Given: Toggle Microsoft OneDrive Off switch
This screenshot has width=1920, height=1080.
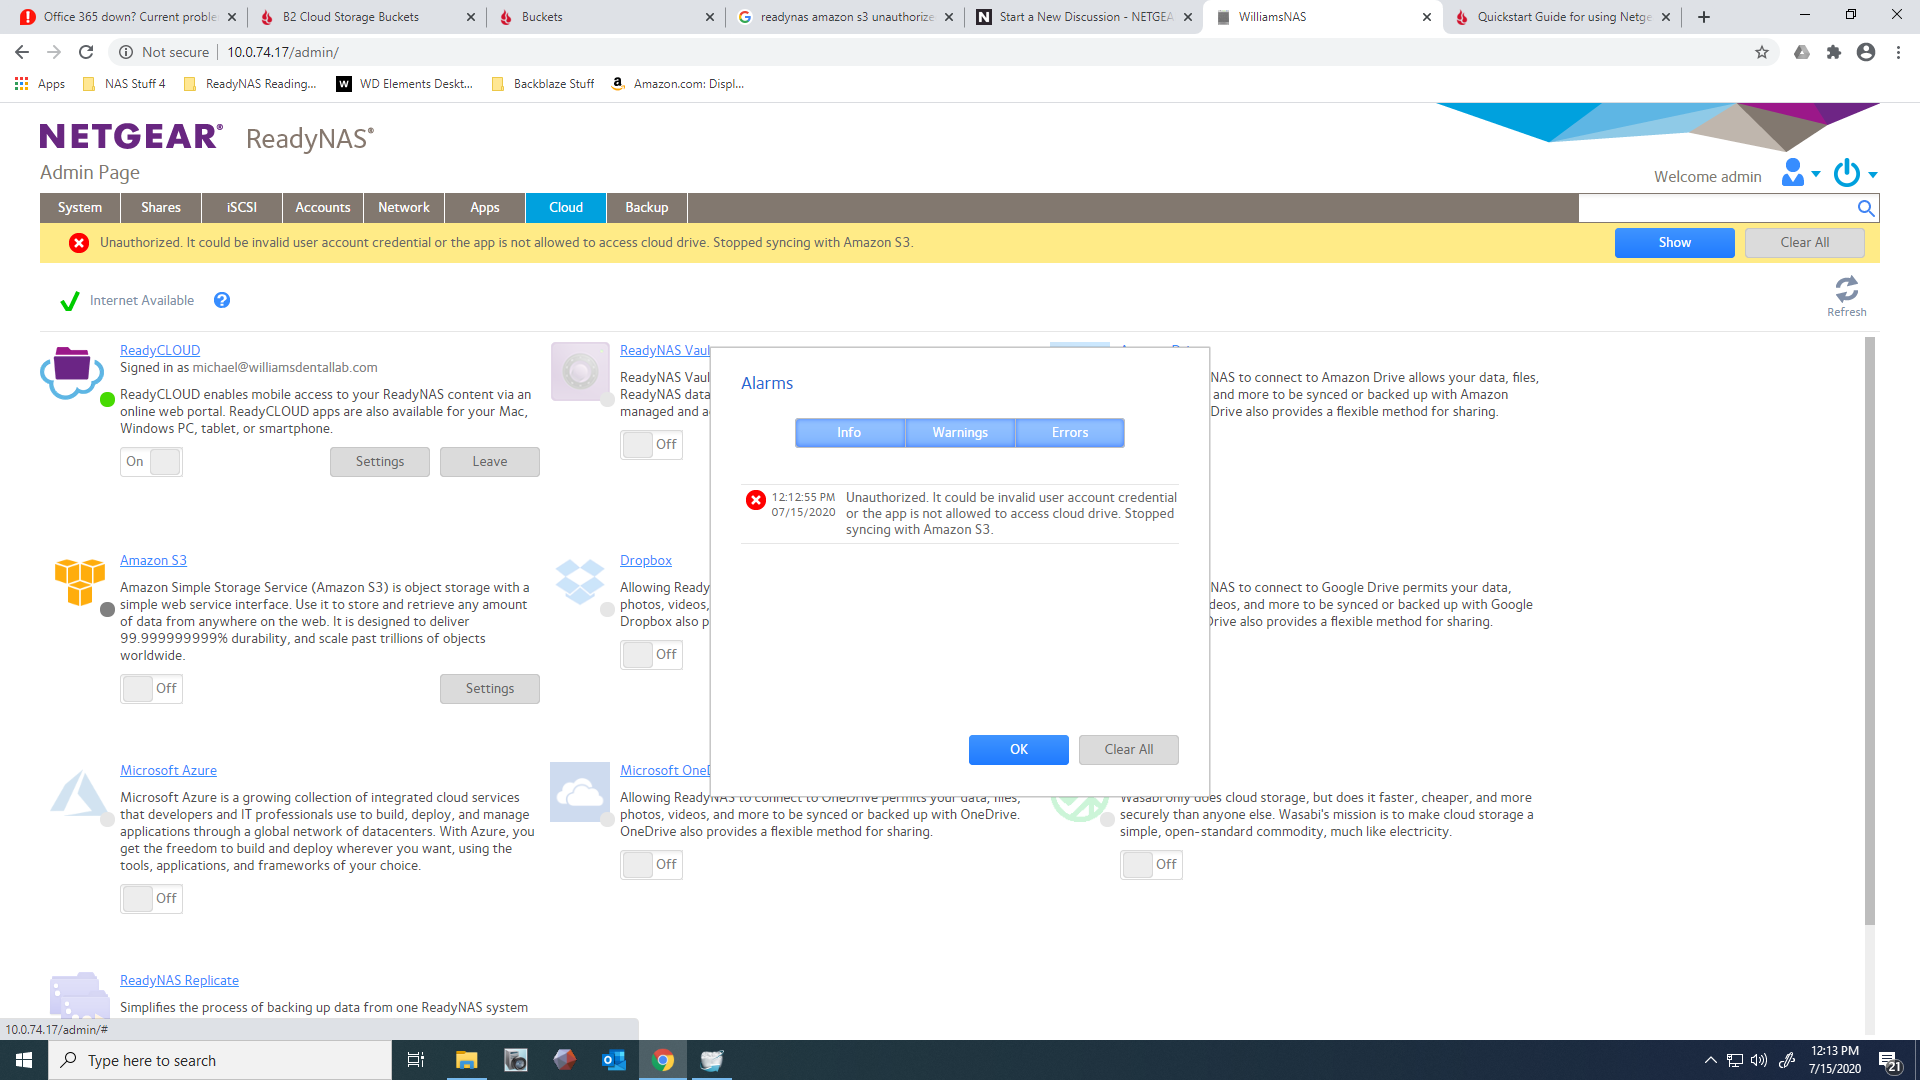Looking at the screenshot, I should point(651,865).
